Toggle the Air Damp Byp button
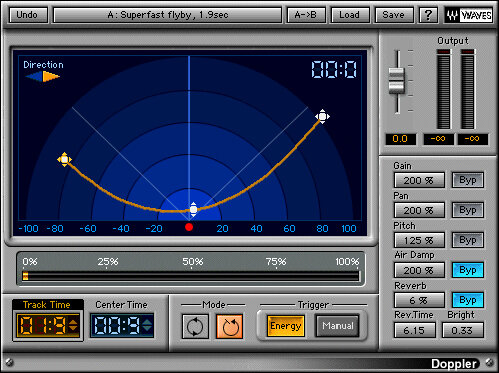The width and height of the screenshot is (499, 373). pos(468,270)
